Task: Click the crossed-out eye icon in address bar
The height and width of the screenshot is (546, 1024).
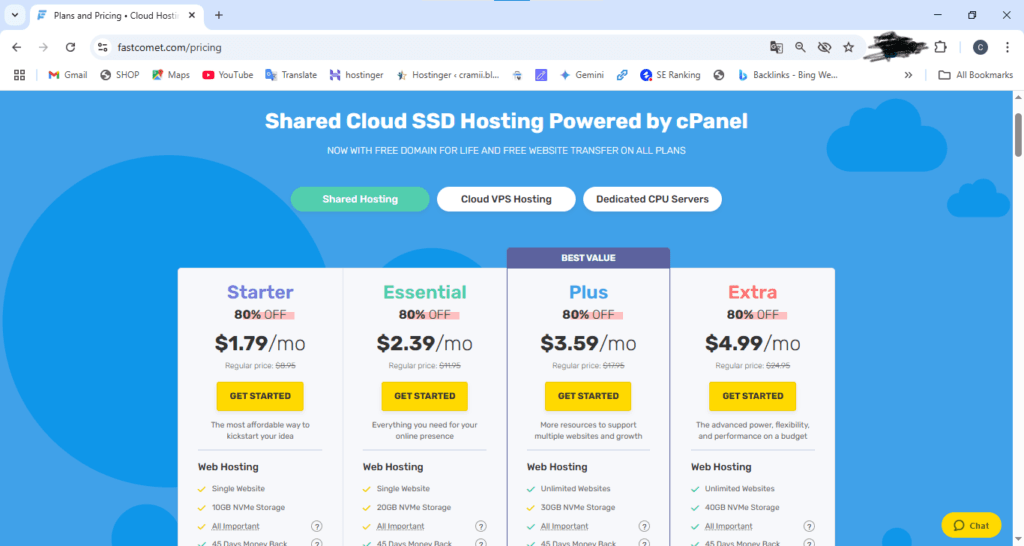Action: click(x=824, y=47)
